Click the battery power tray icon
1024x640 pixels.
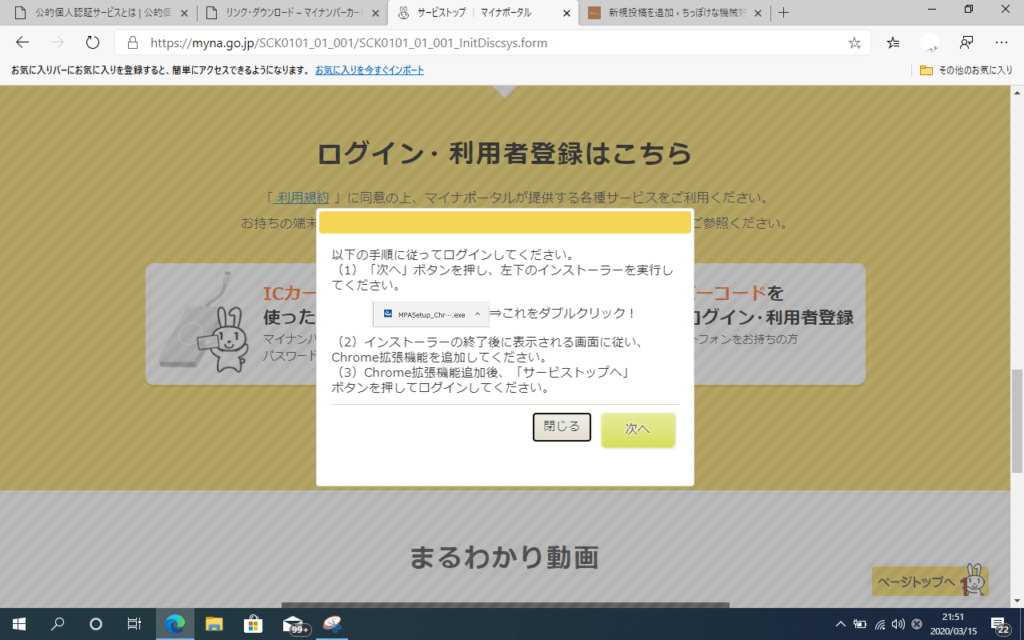pos(860,624)
